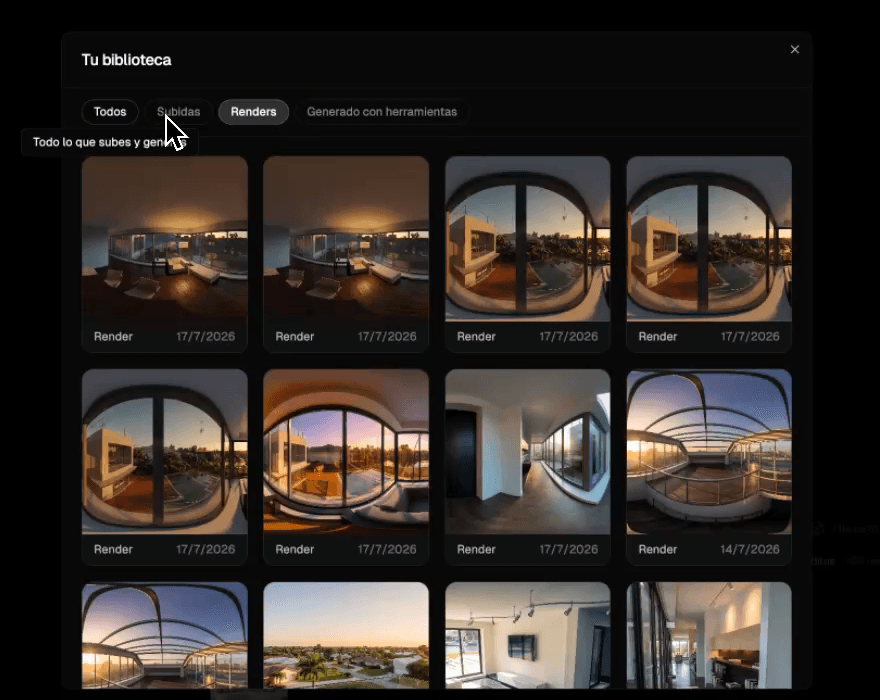Select the Todos filter tab
This screenshot has width=880, height=700.
tap(110, 112)
